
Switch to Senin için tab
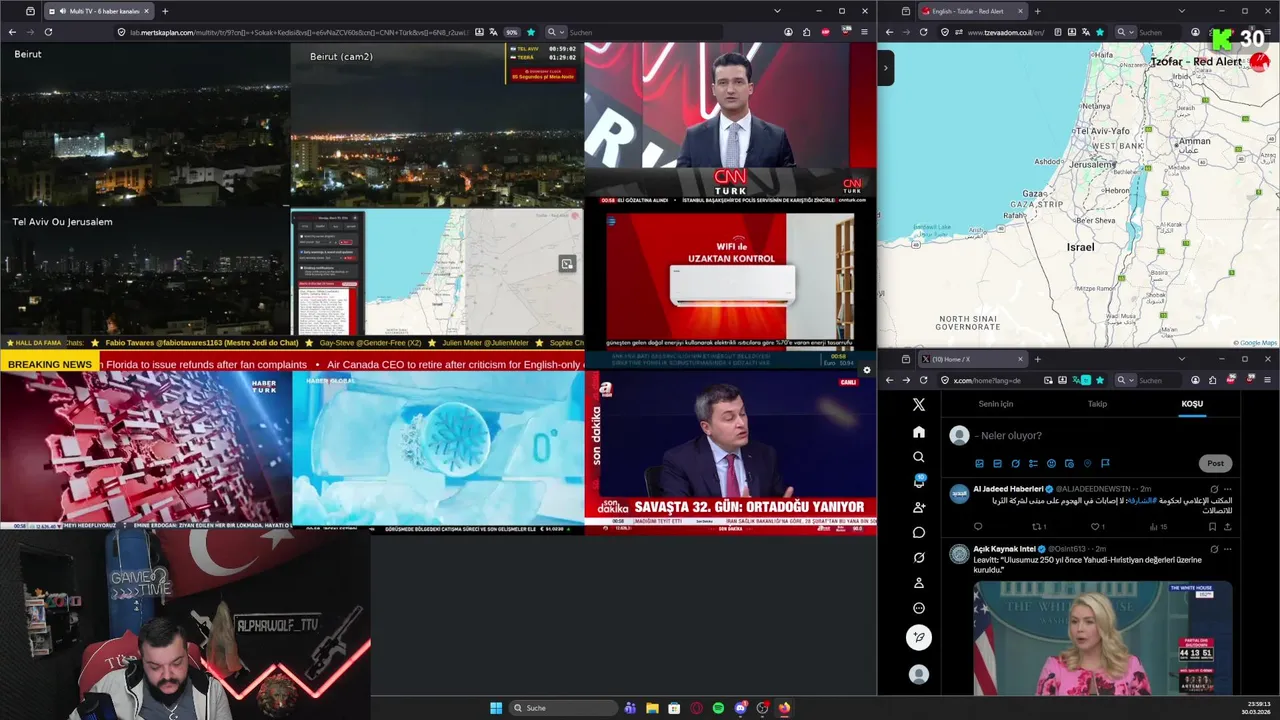pyautogui.click(x=995, y=404)
